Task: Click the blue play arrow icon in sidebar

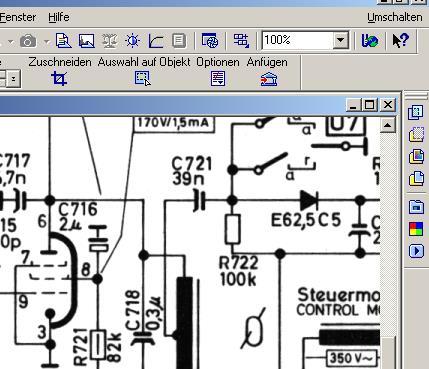Action: click(x=416, y=251)
